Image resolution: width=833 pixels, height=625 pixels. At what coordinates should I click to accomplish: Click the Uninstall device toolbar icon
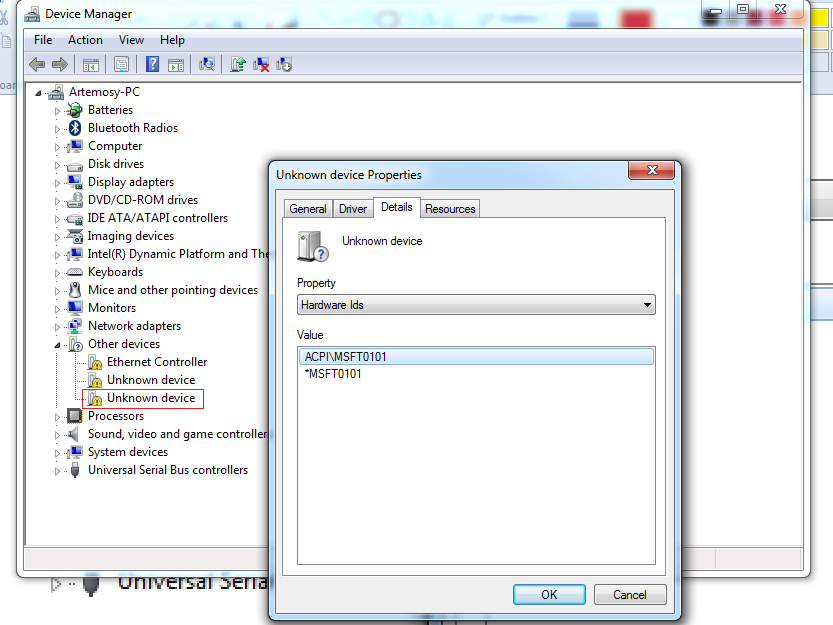[x=261, y=64]
